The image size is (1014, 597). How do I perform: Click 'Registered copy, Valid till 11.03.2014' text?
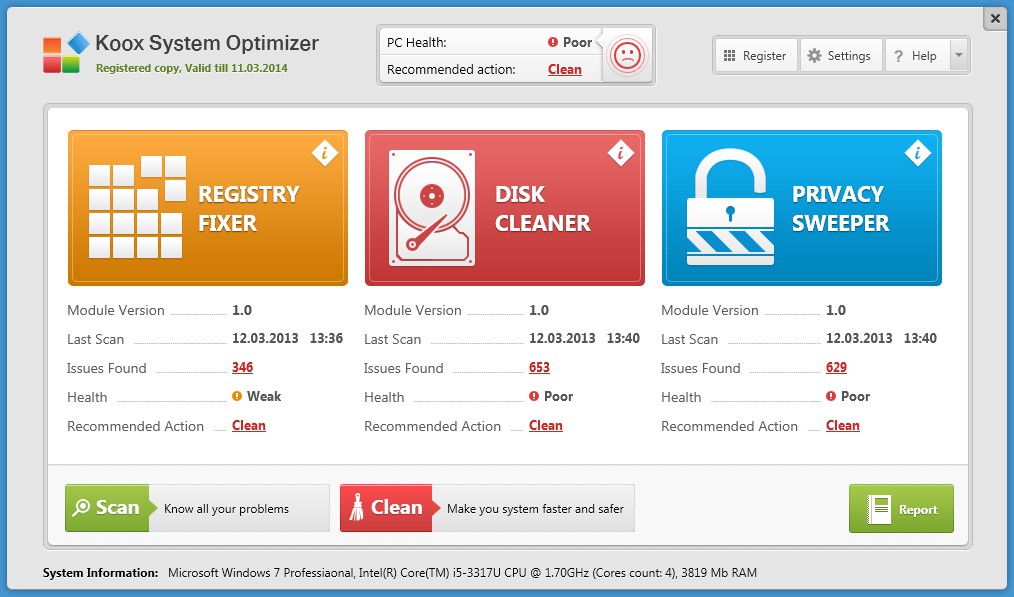click(x=191, y=68)
